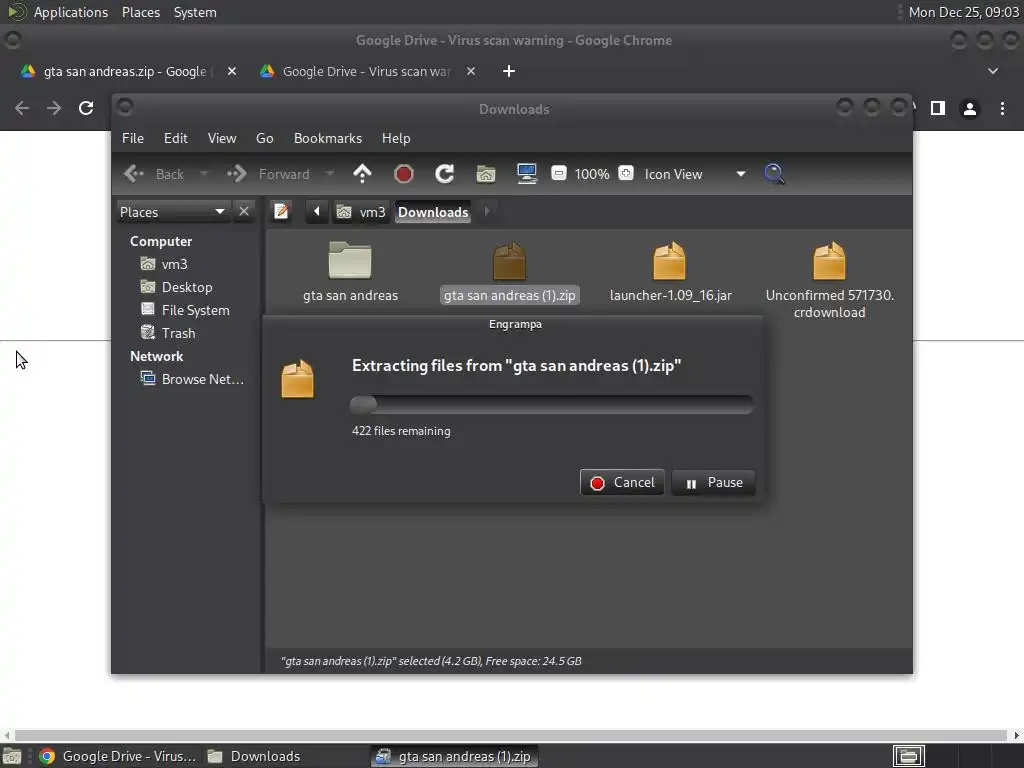Image resolution: width=1024 pixels, height=768 pixels.
Task: Open Trash in sidebar
Action: (178, 333)
